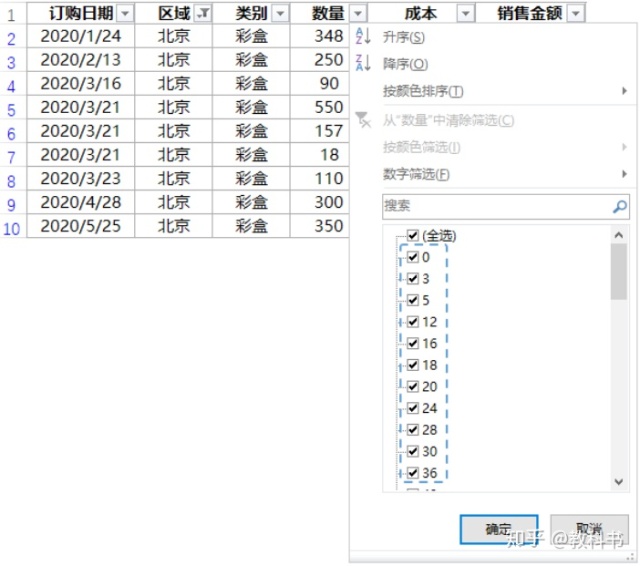Open the 订购日期 column filter dropdown
The width and height of the screenshot is (640, 566).
click(x=125, y=14)
